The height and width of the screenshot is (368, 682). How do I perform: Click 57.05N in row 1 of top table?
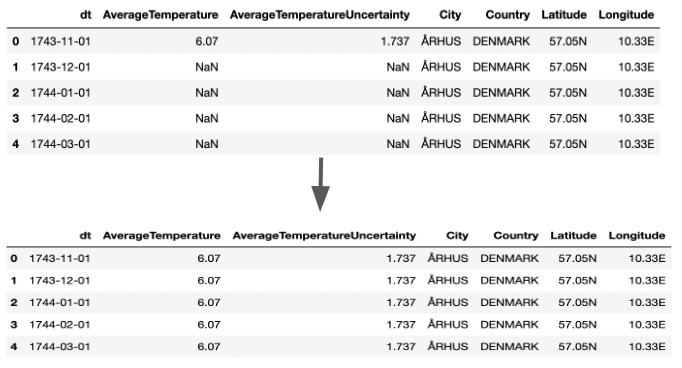568,67
